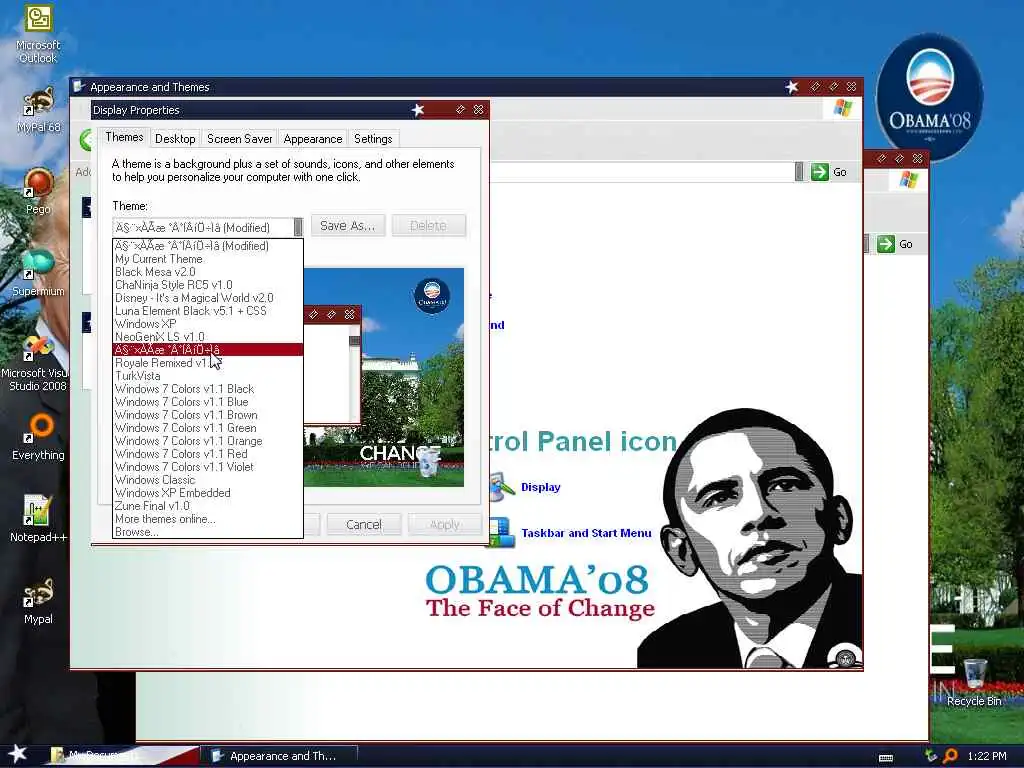The image size is (1024, 768).
Task: Pick Windows 7 Colors v1.1 Red
Action: tap(208, 454)
